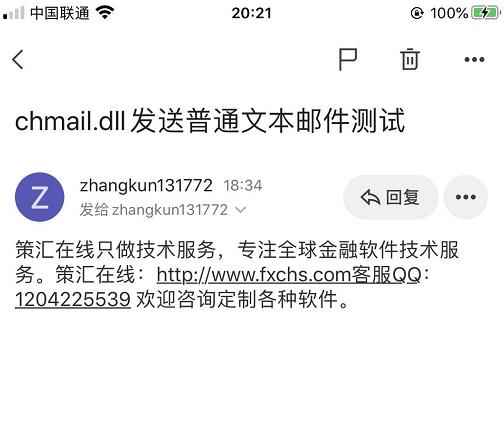Delete the email using the trash icon
This screenshot has width=504, height=421.
point(410,59)
